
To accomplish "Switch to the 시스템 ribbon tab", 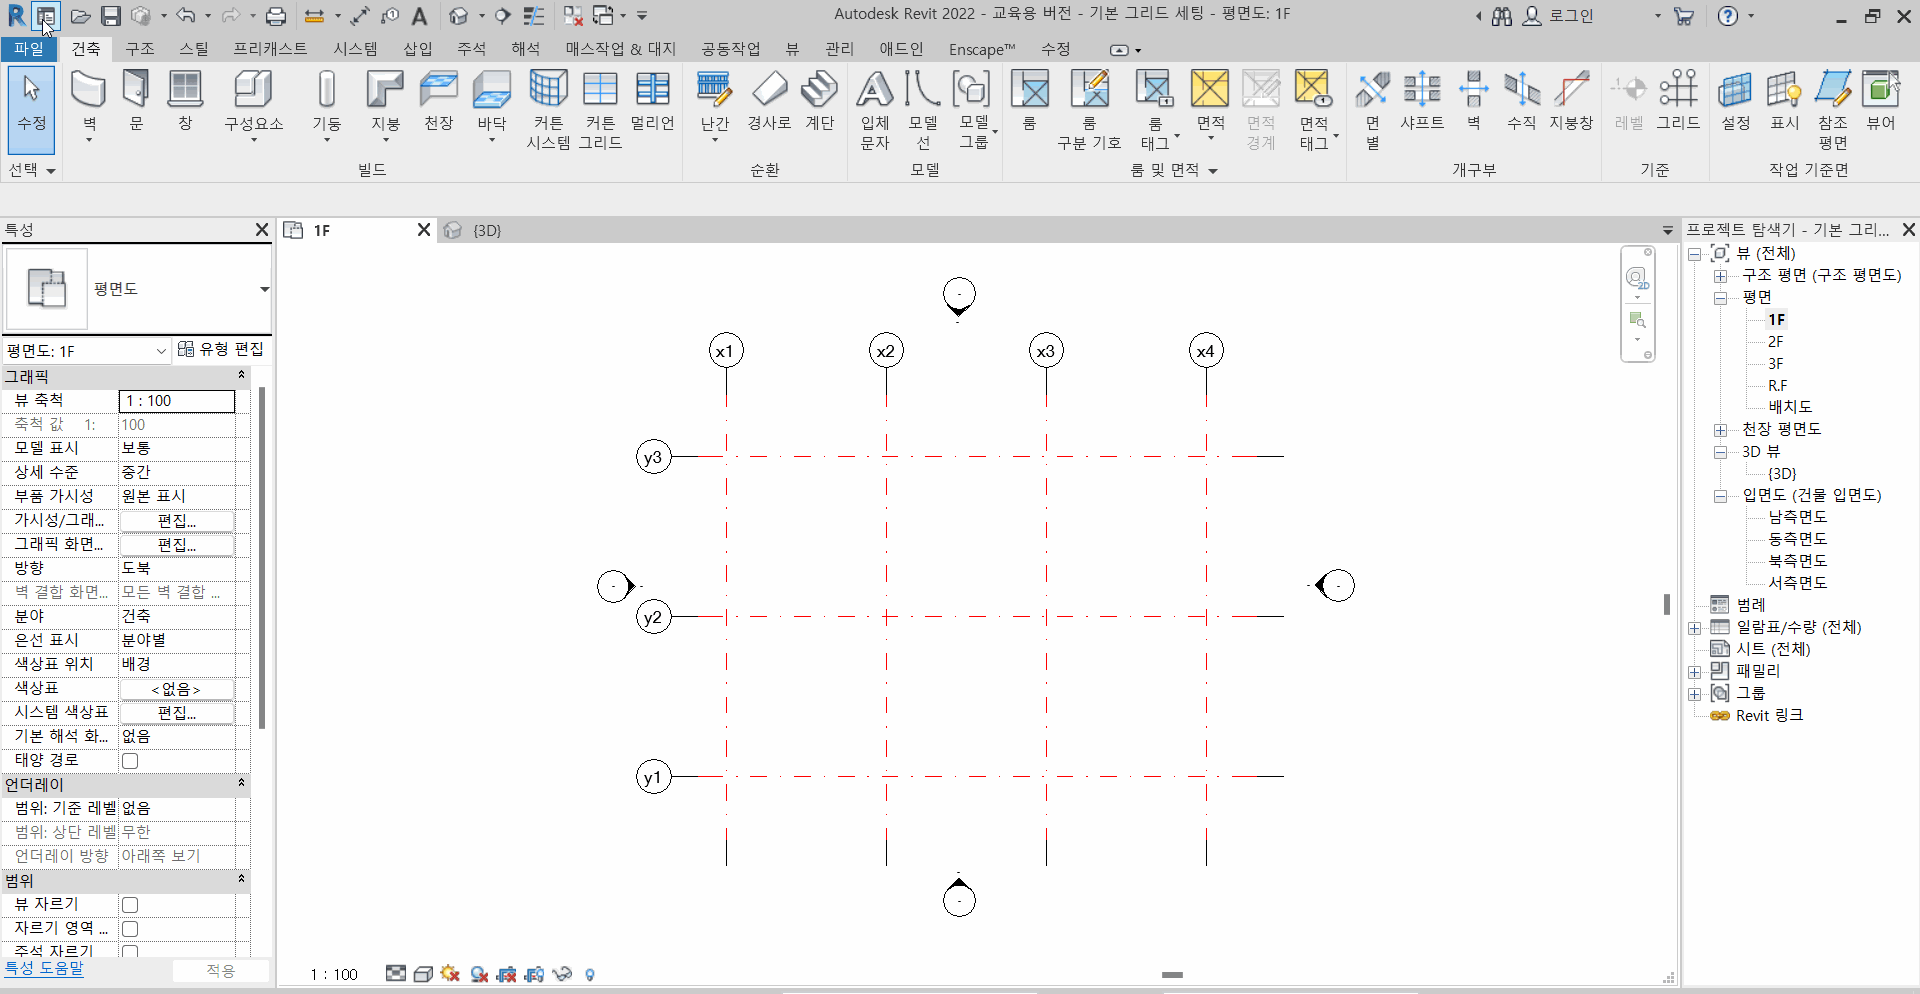I will (x=355, y=49).
